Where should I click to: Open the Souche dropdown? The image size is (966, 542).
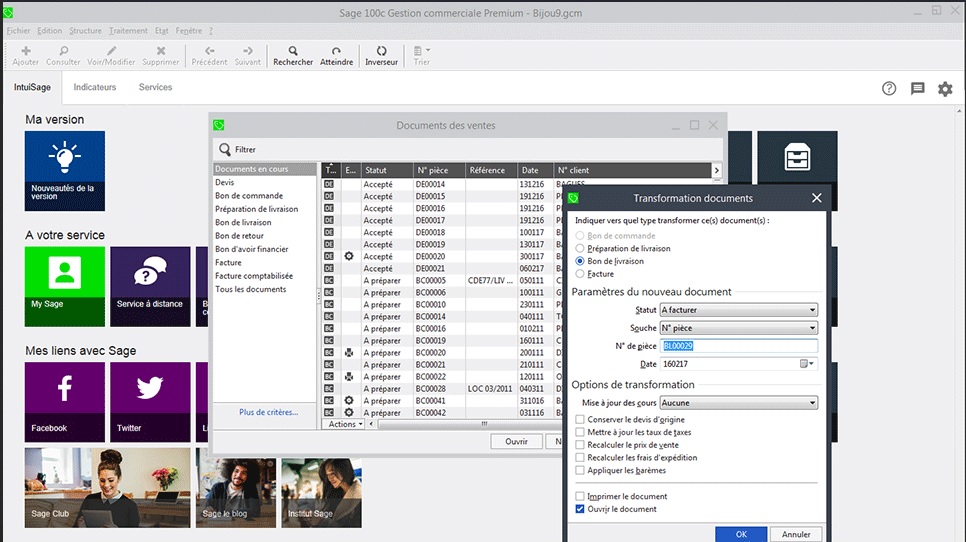pyautogui.click(x=739, y=328)
